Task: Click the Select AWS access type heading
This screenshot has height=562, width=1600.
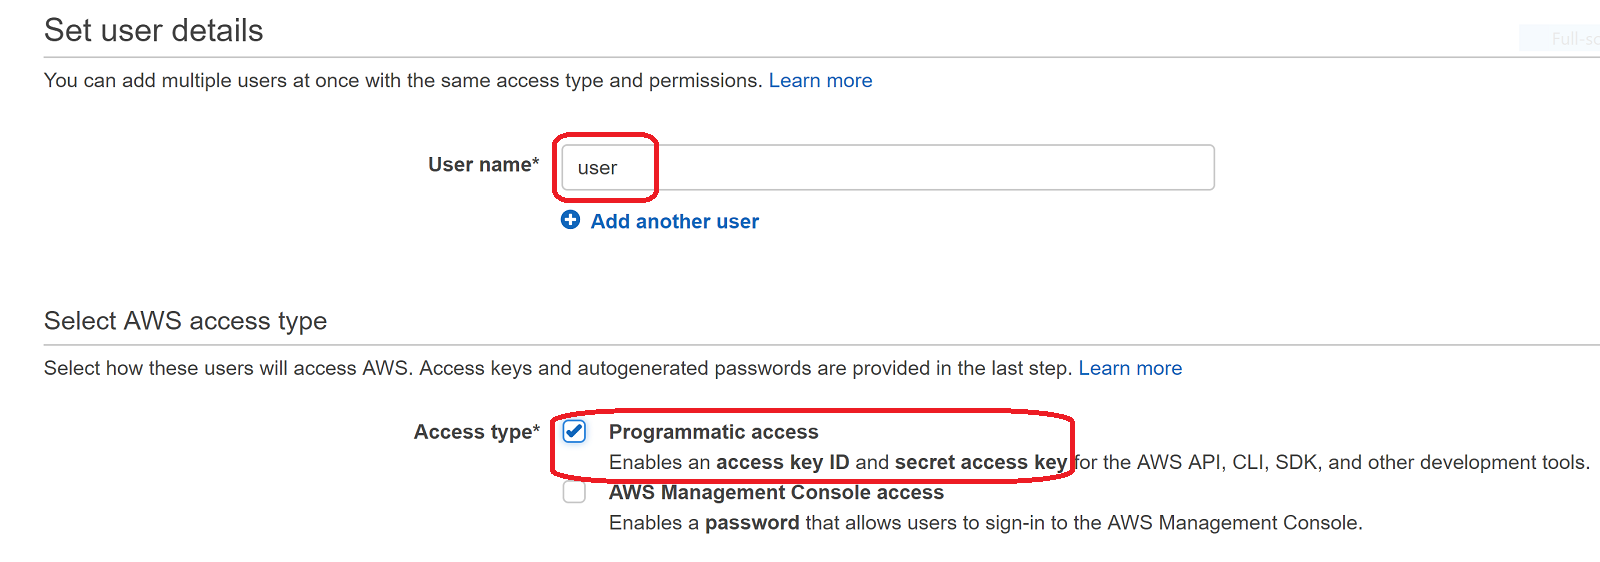Action: pos(186,320)
